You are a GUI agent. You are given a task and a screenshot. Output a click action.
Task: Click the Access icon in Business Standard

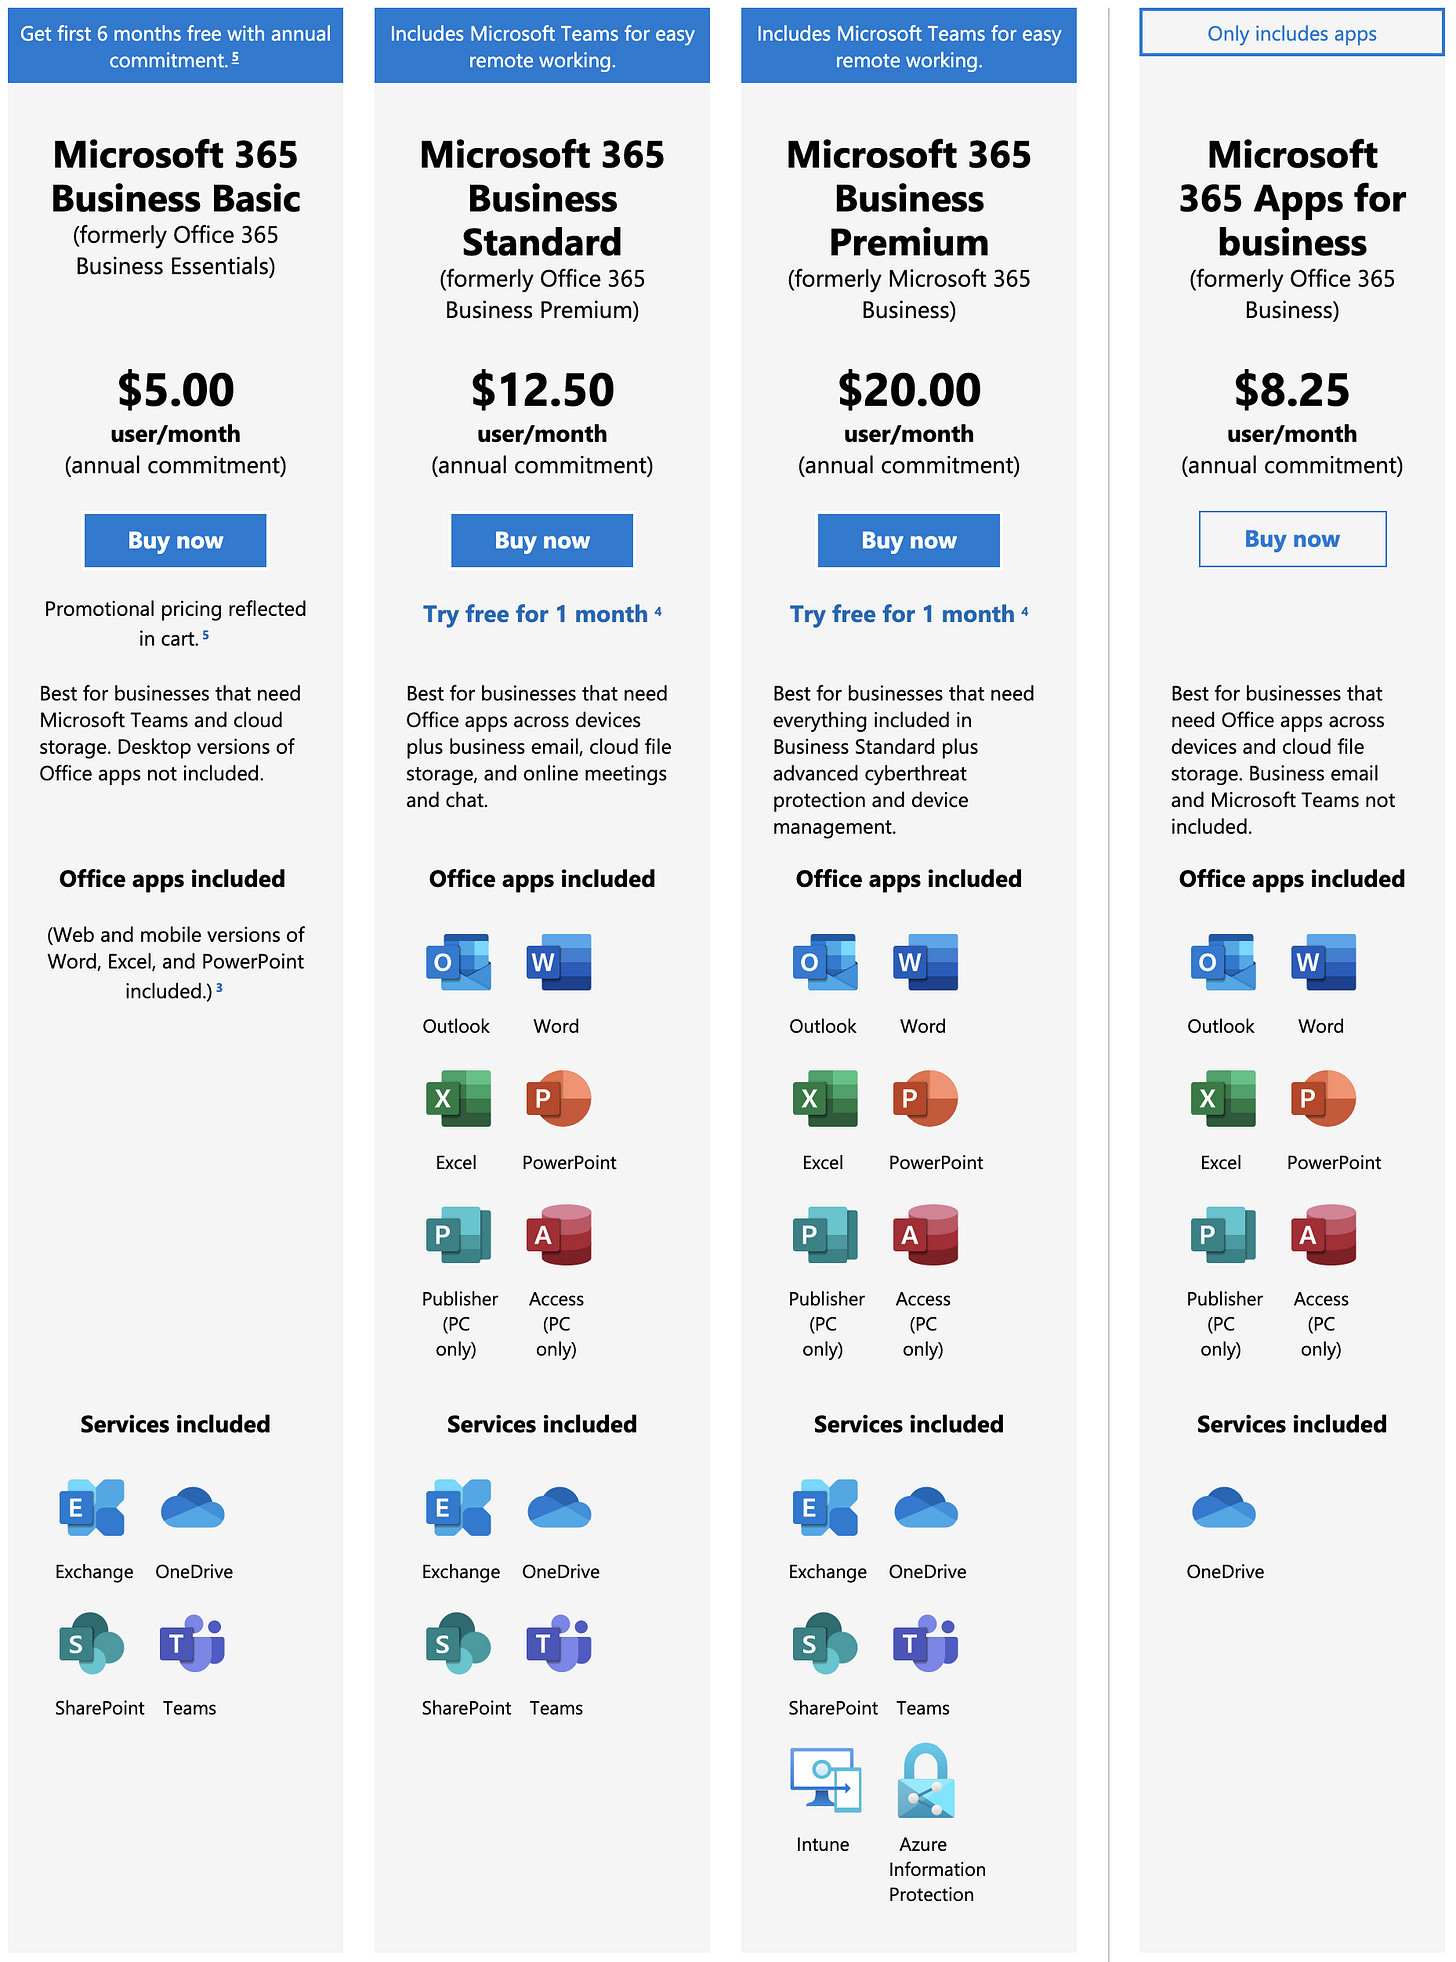pyautogui.click(x=559, y=1235)
